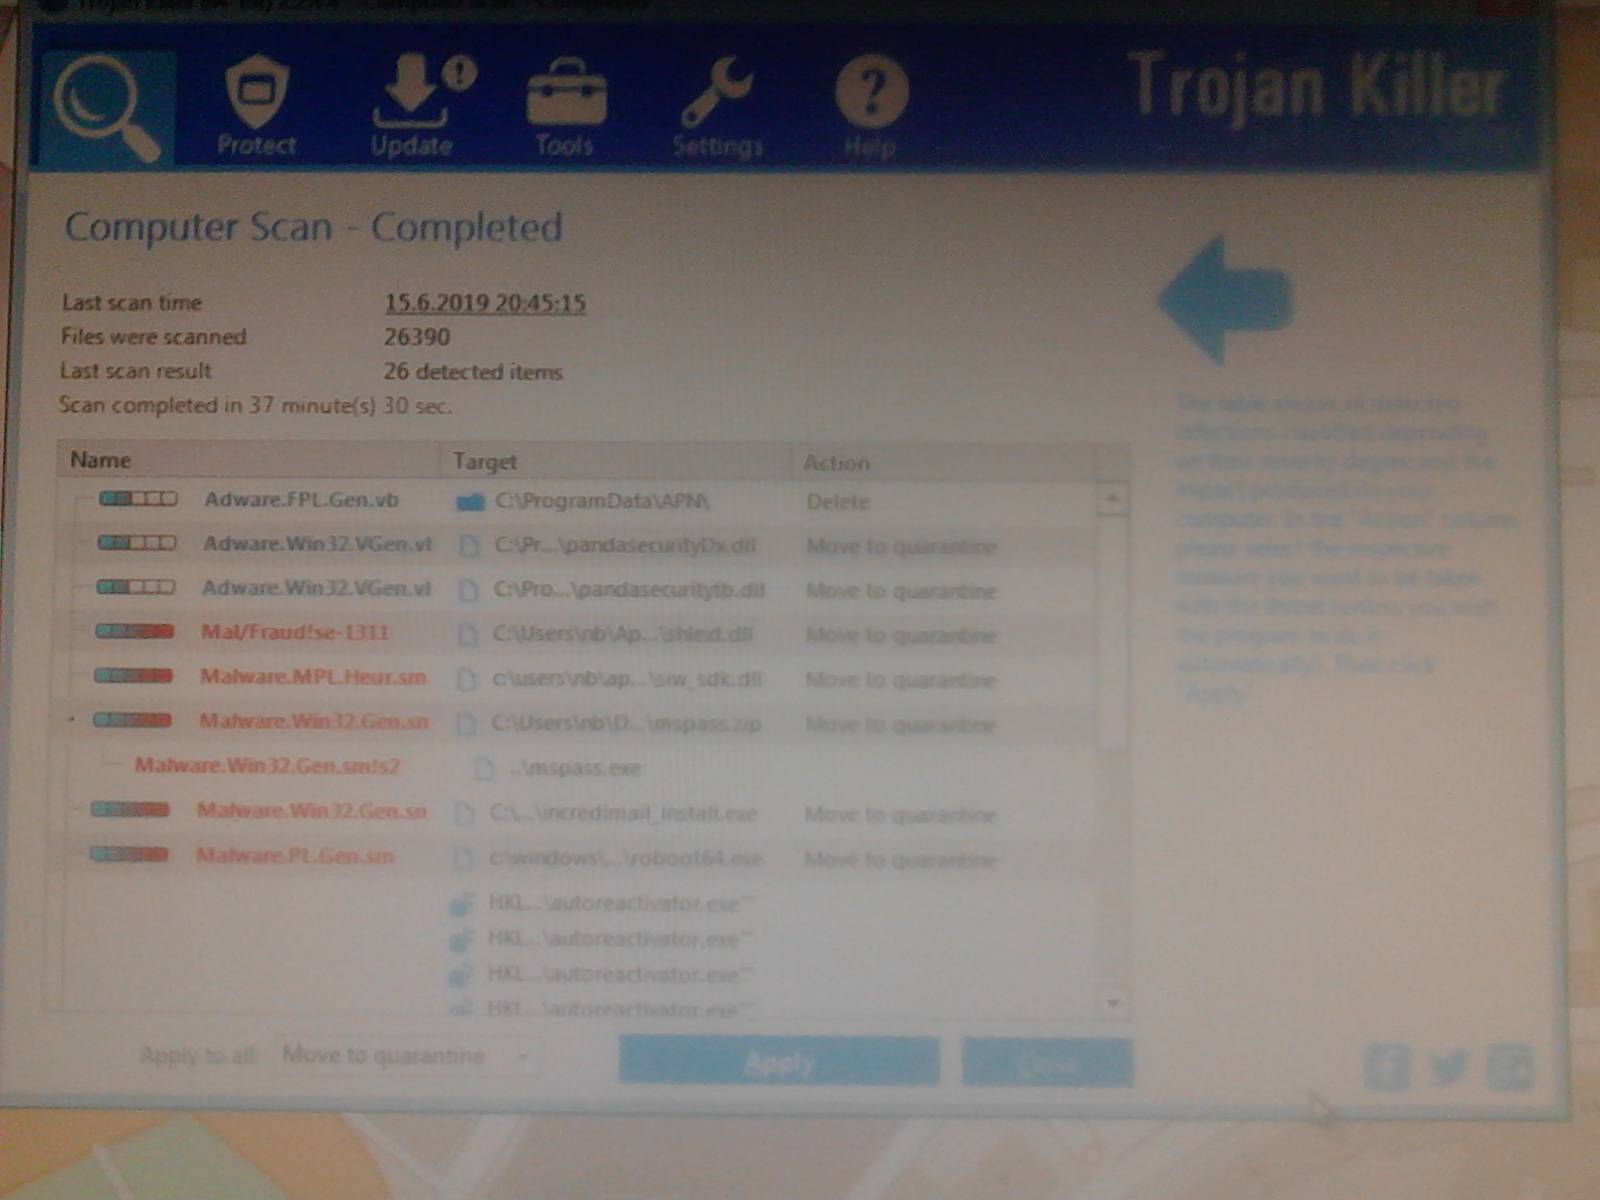Change action for roboot64.exe row
The width and height of the screenshot is (1600, 1200).
pos(900,860)
